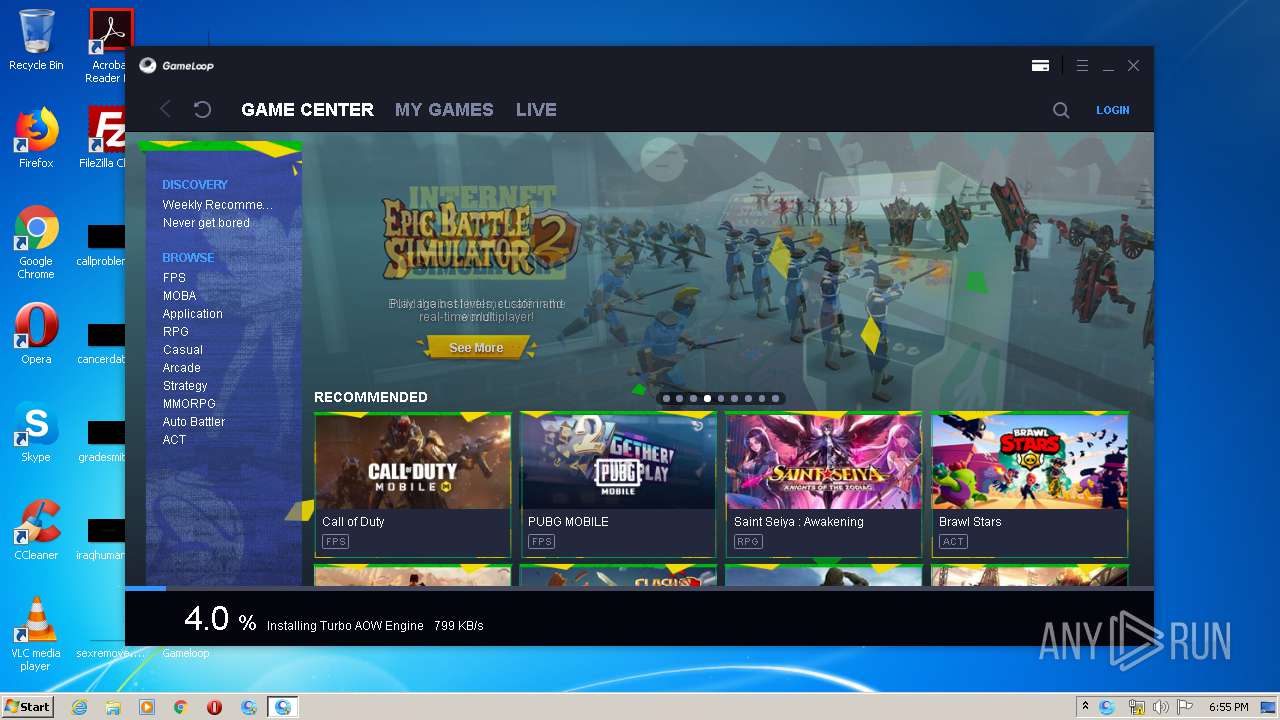
Task: Click RPG tag under Saint Seiya
Action: point(748,542)
